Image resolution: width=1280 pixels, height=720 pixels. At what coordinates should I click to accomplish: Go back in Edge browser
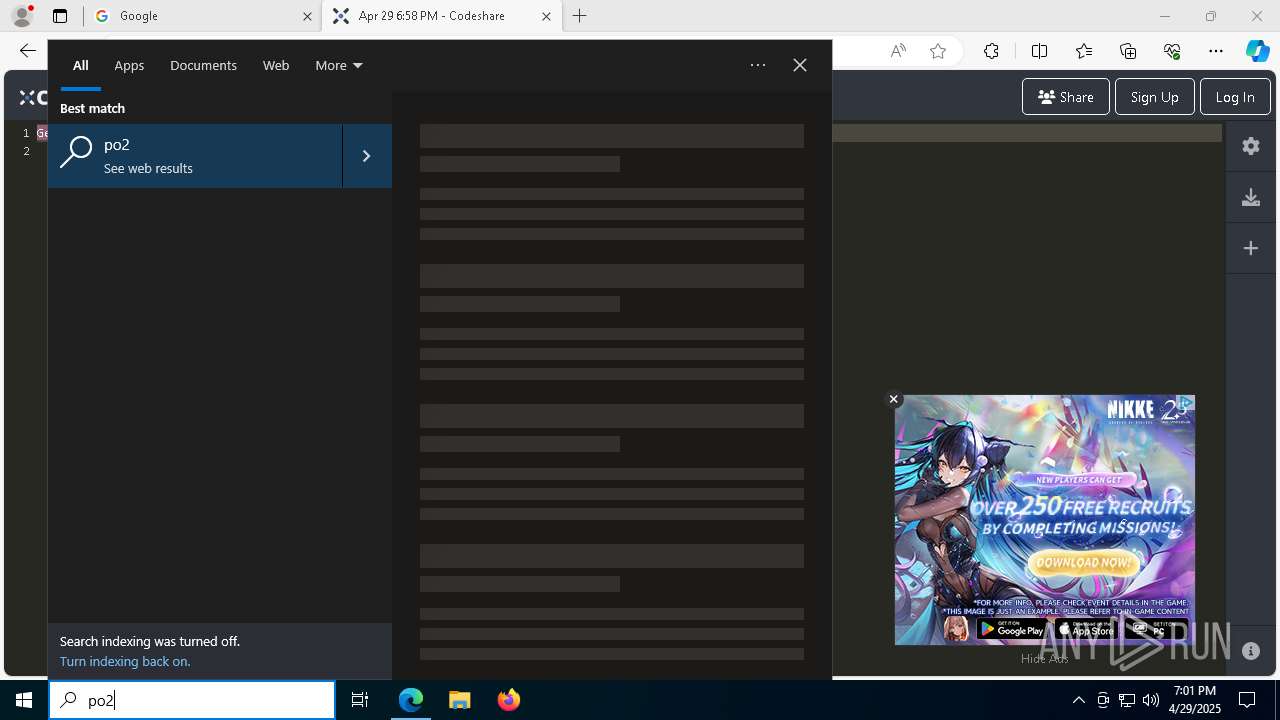coord(28,51)
